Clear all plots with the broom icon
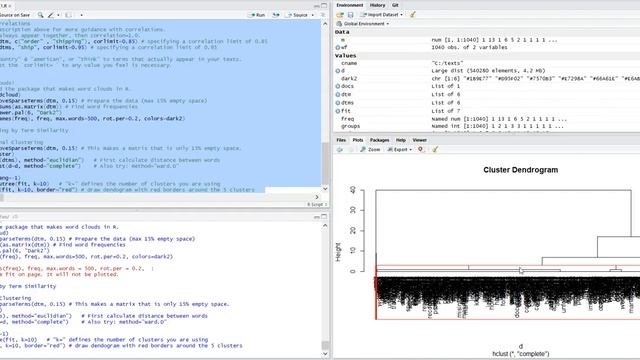This screenshot has width=640, height=360. pos(435,150)
